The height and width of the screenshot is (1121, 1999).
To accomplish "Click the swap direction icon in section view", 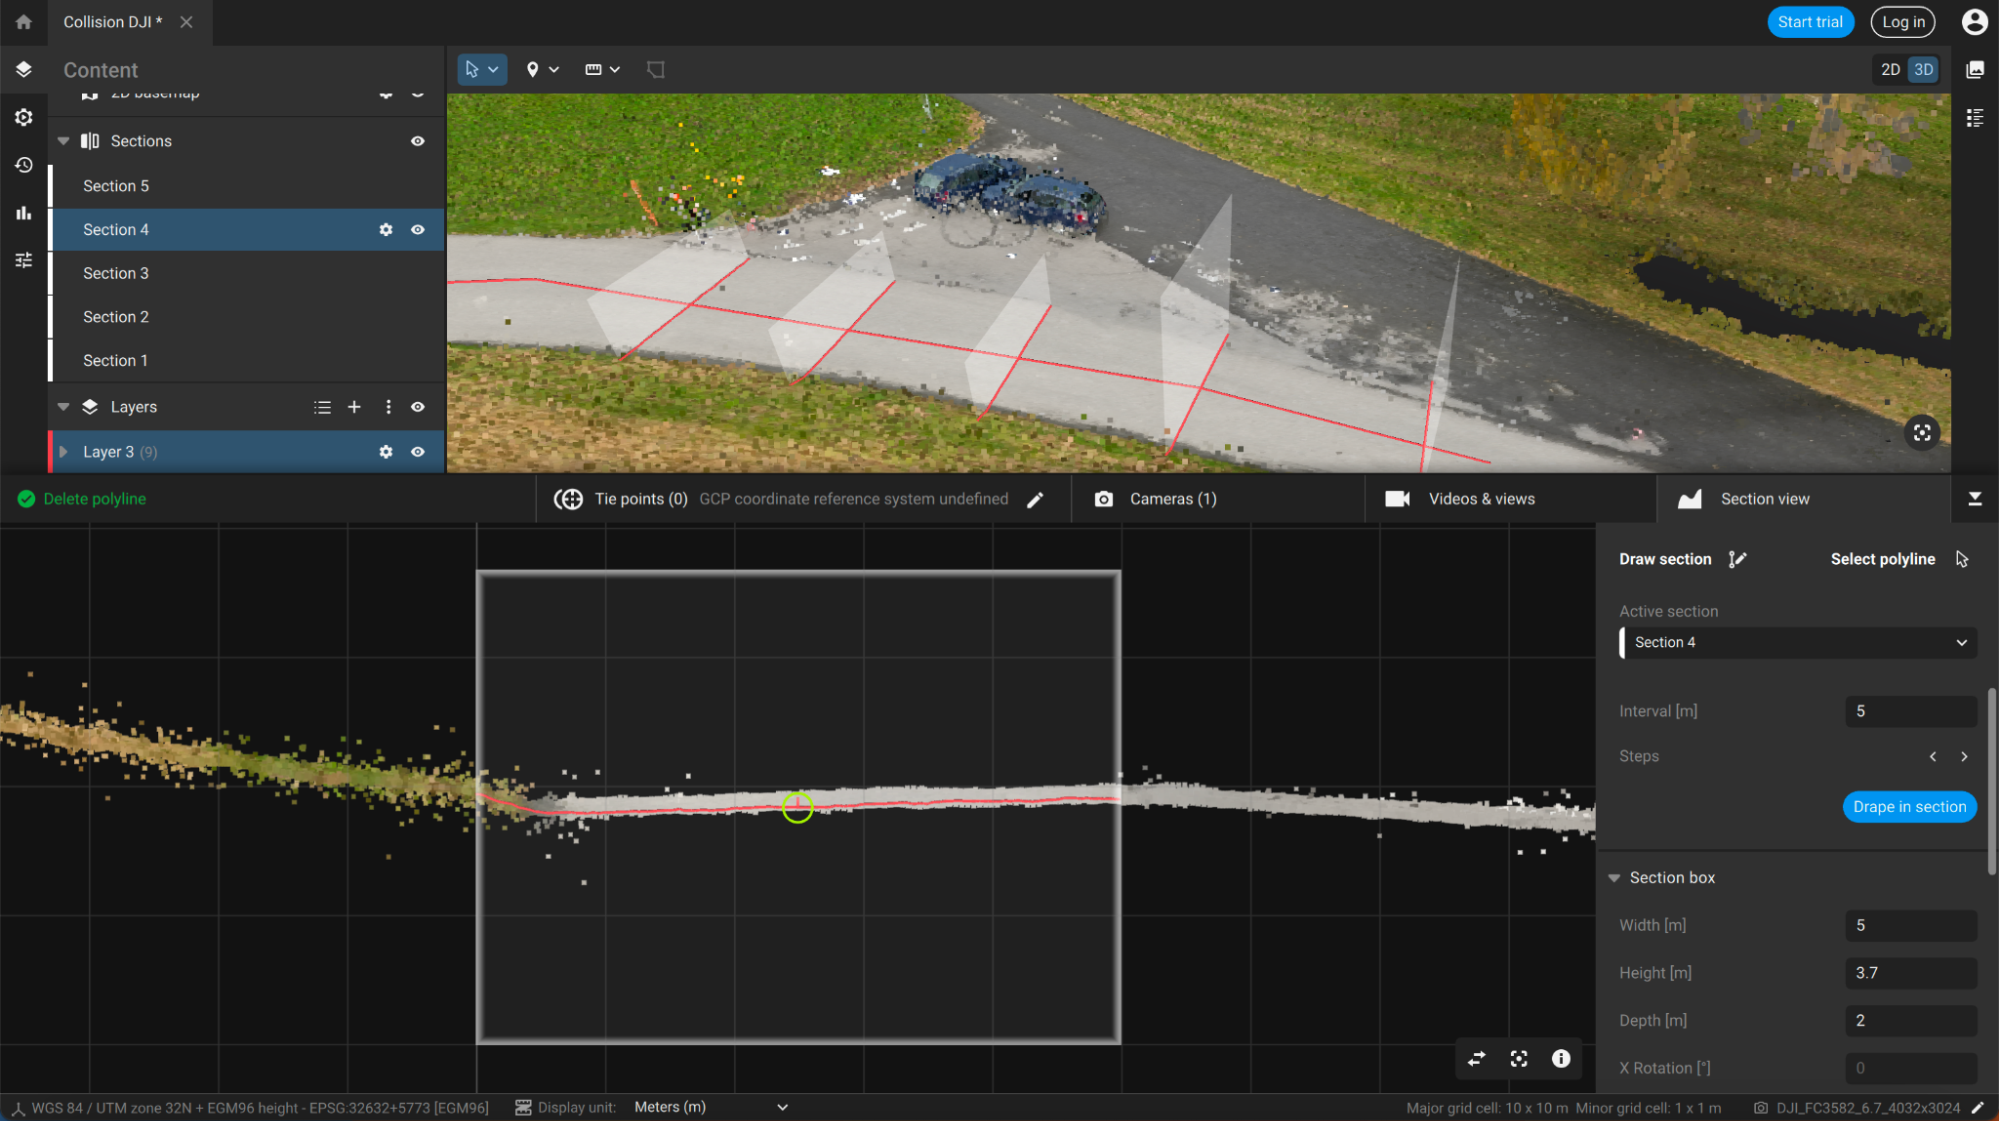I will click(x=1476, y=1059).
